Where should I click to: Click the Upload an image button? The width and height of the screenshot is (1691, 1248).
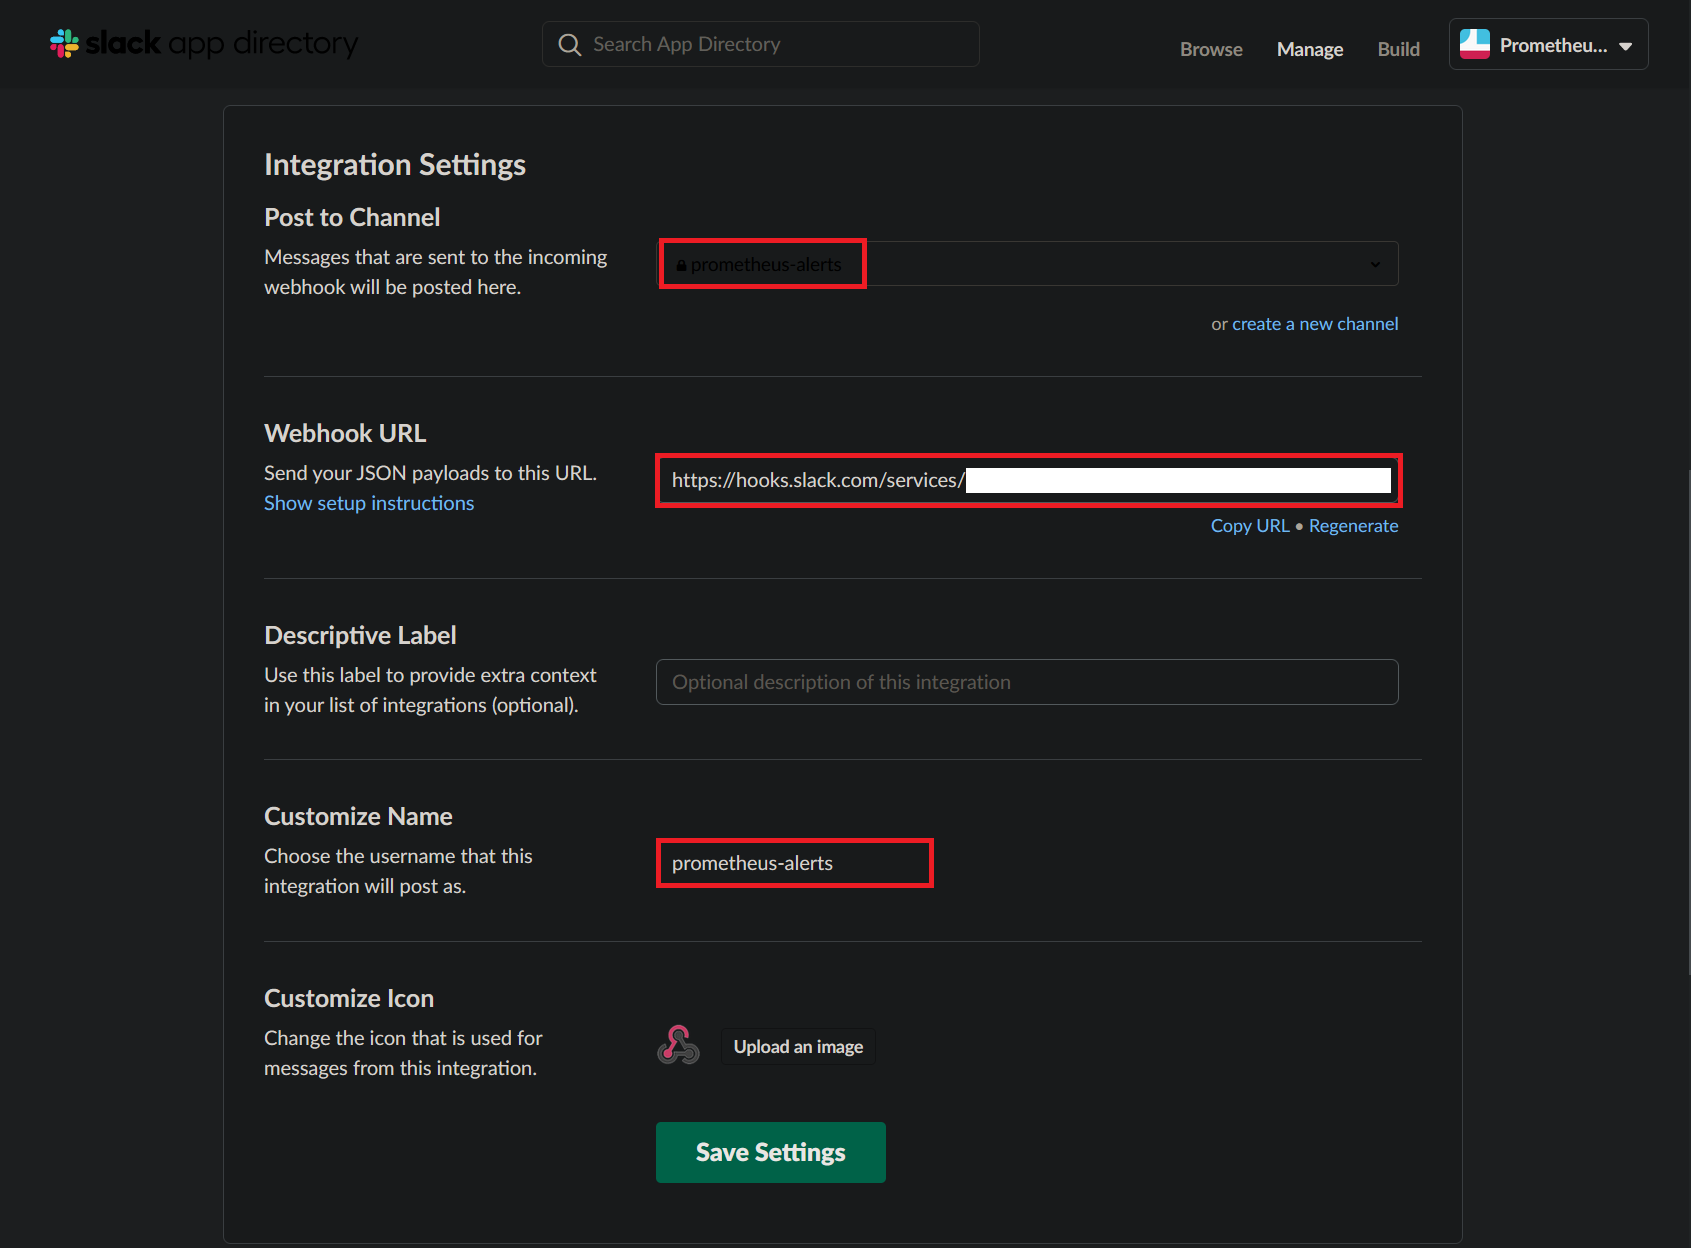click(x=798, y=1047)
